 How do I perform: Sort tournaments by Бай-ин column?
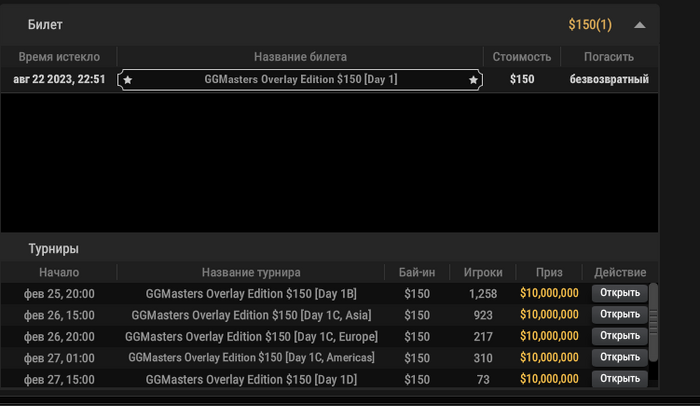(x=416, y=272)
